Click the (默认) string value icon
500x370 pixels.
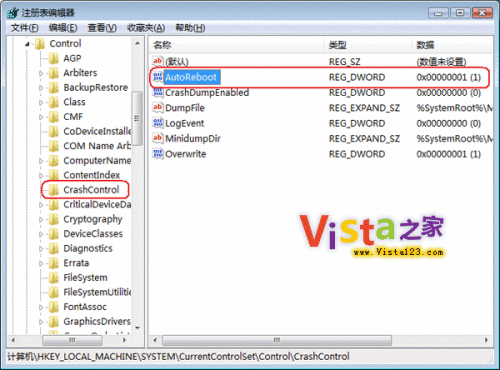tap(158, 61)
